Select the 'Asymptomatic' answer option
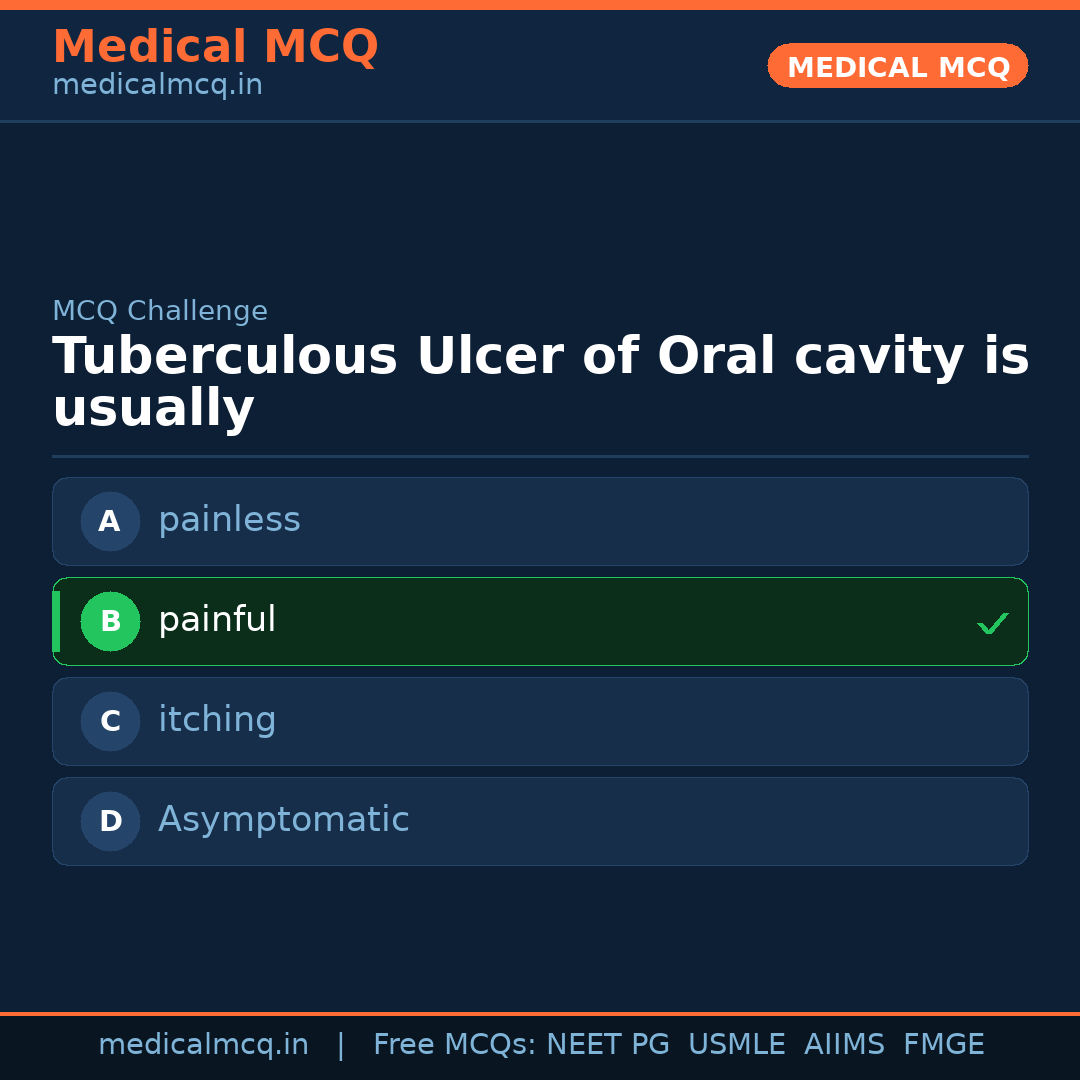 tap(540, 821)
